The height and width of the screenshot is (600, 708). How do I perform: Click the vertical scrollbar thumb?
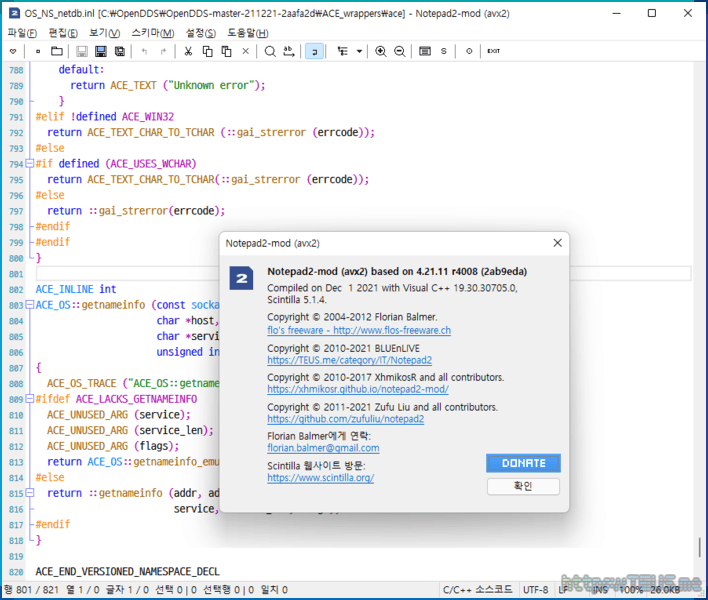point(700,547)
